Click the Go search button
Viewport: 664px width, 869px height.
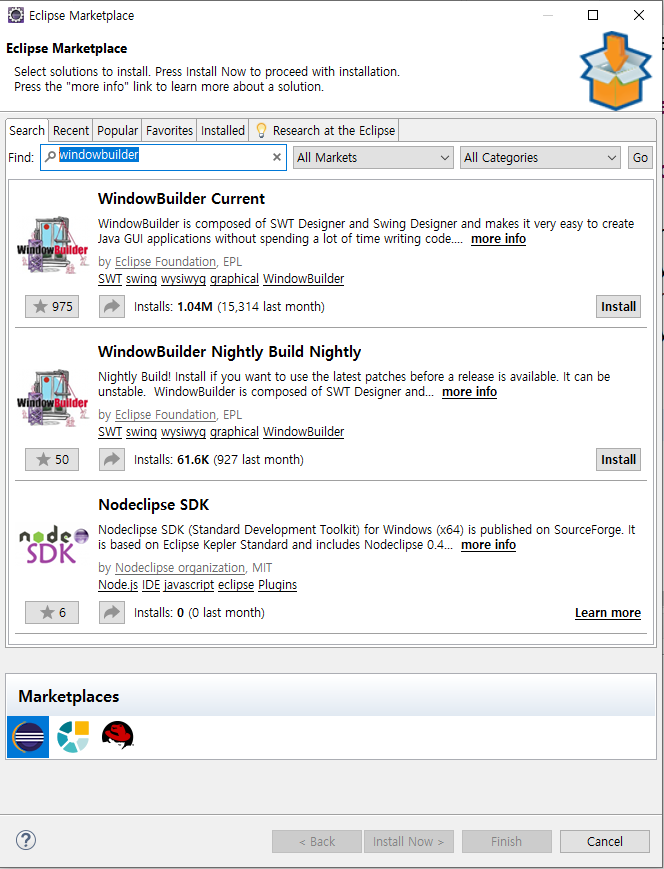click(x=640, y=157)
